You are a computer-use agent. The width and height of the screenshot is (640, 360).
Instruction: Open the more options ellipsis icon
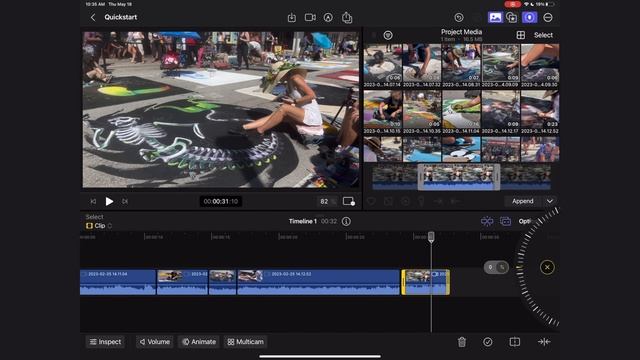pyautogui.click(x=548, y=18)
